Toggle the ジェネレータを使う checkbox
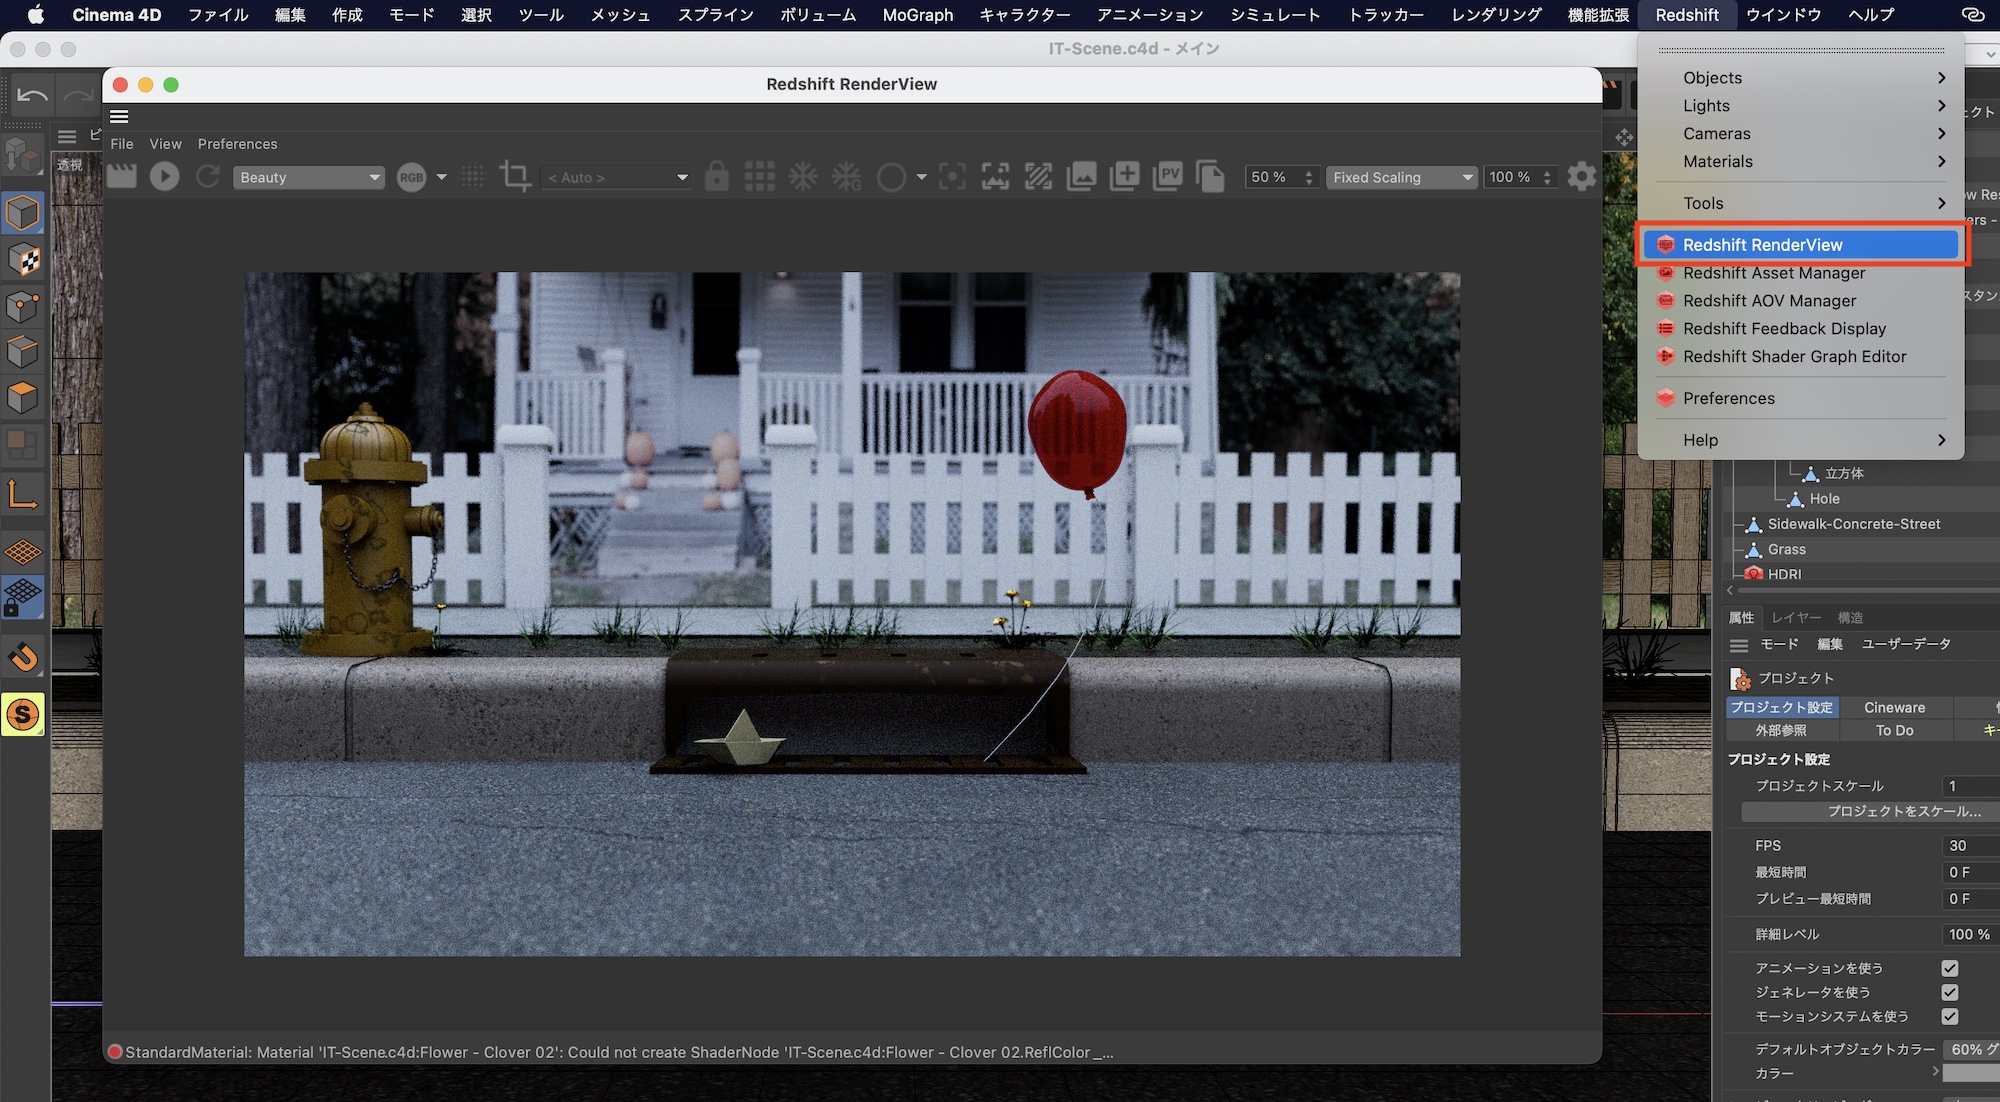The image size is (2000, 1102). pyautogui.click(x=1949, y=992)
